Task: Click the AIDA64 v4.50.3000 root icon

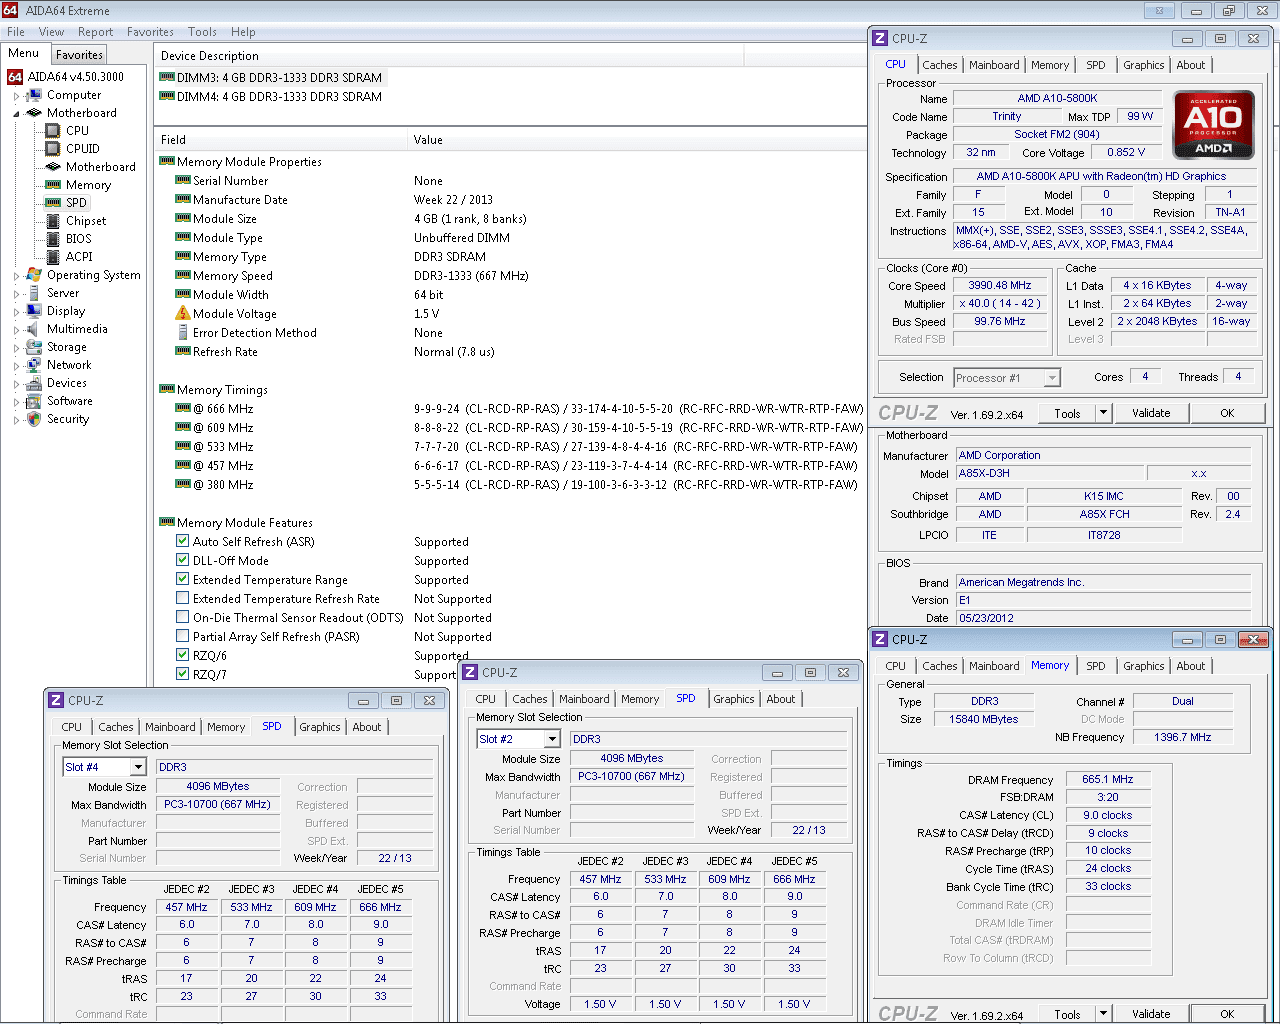Action: point(15,77)
